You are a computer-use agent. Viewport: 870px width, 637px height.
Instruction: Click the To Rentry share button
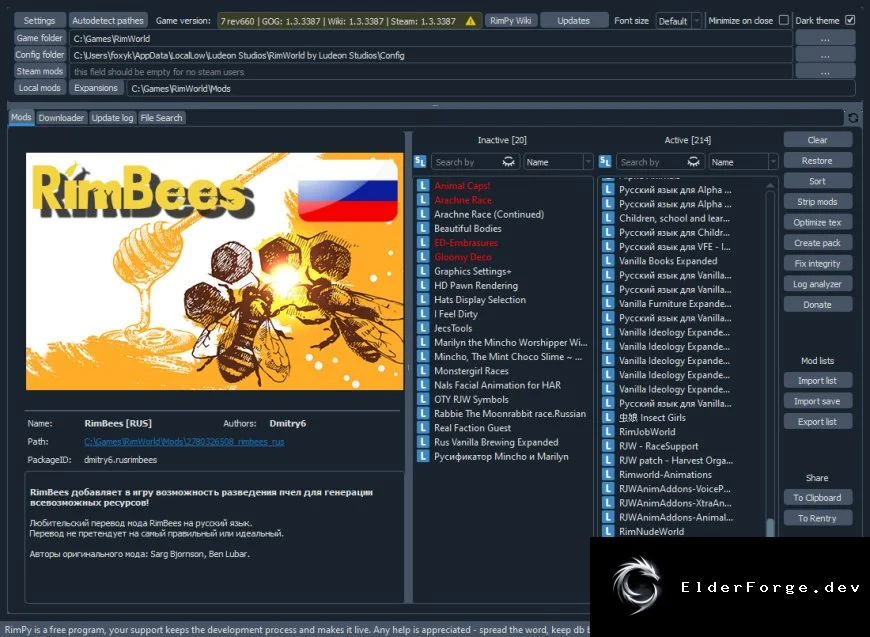coord(817,518)
